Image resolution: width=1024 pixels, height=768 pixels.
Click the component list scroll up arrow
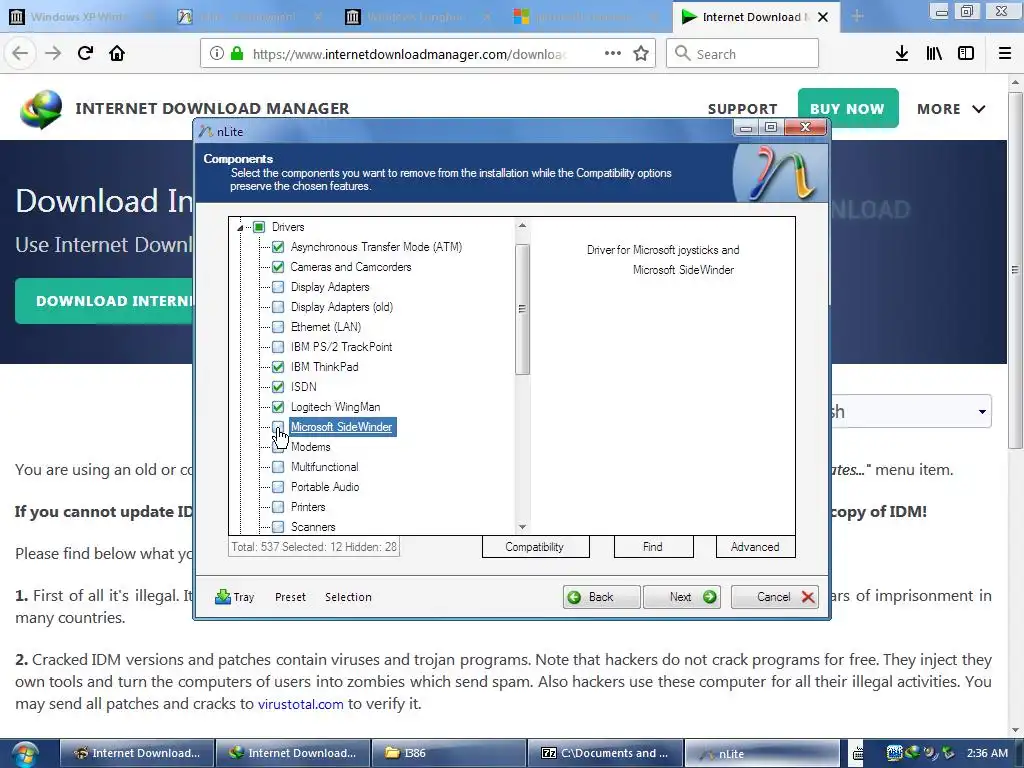(522, 226)
